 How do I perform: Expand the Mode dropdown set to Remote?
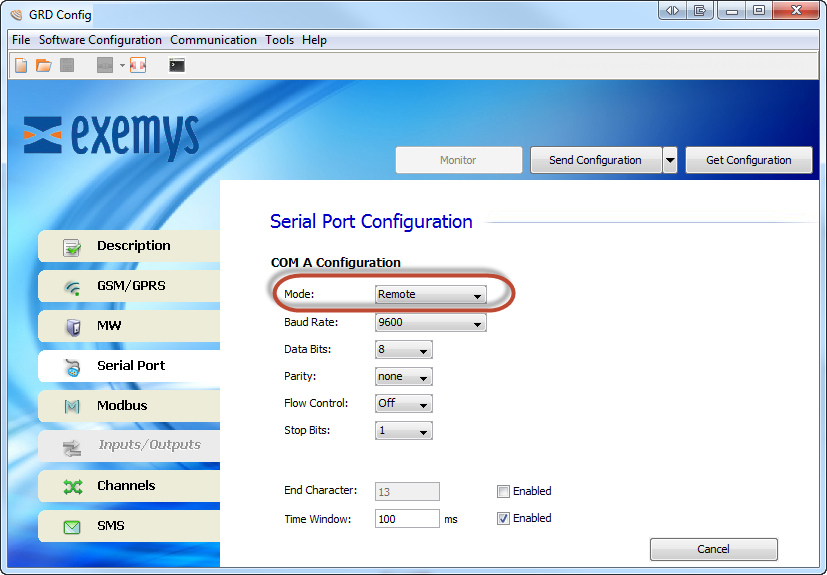coord(430,295)
